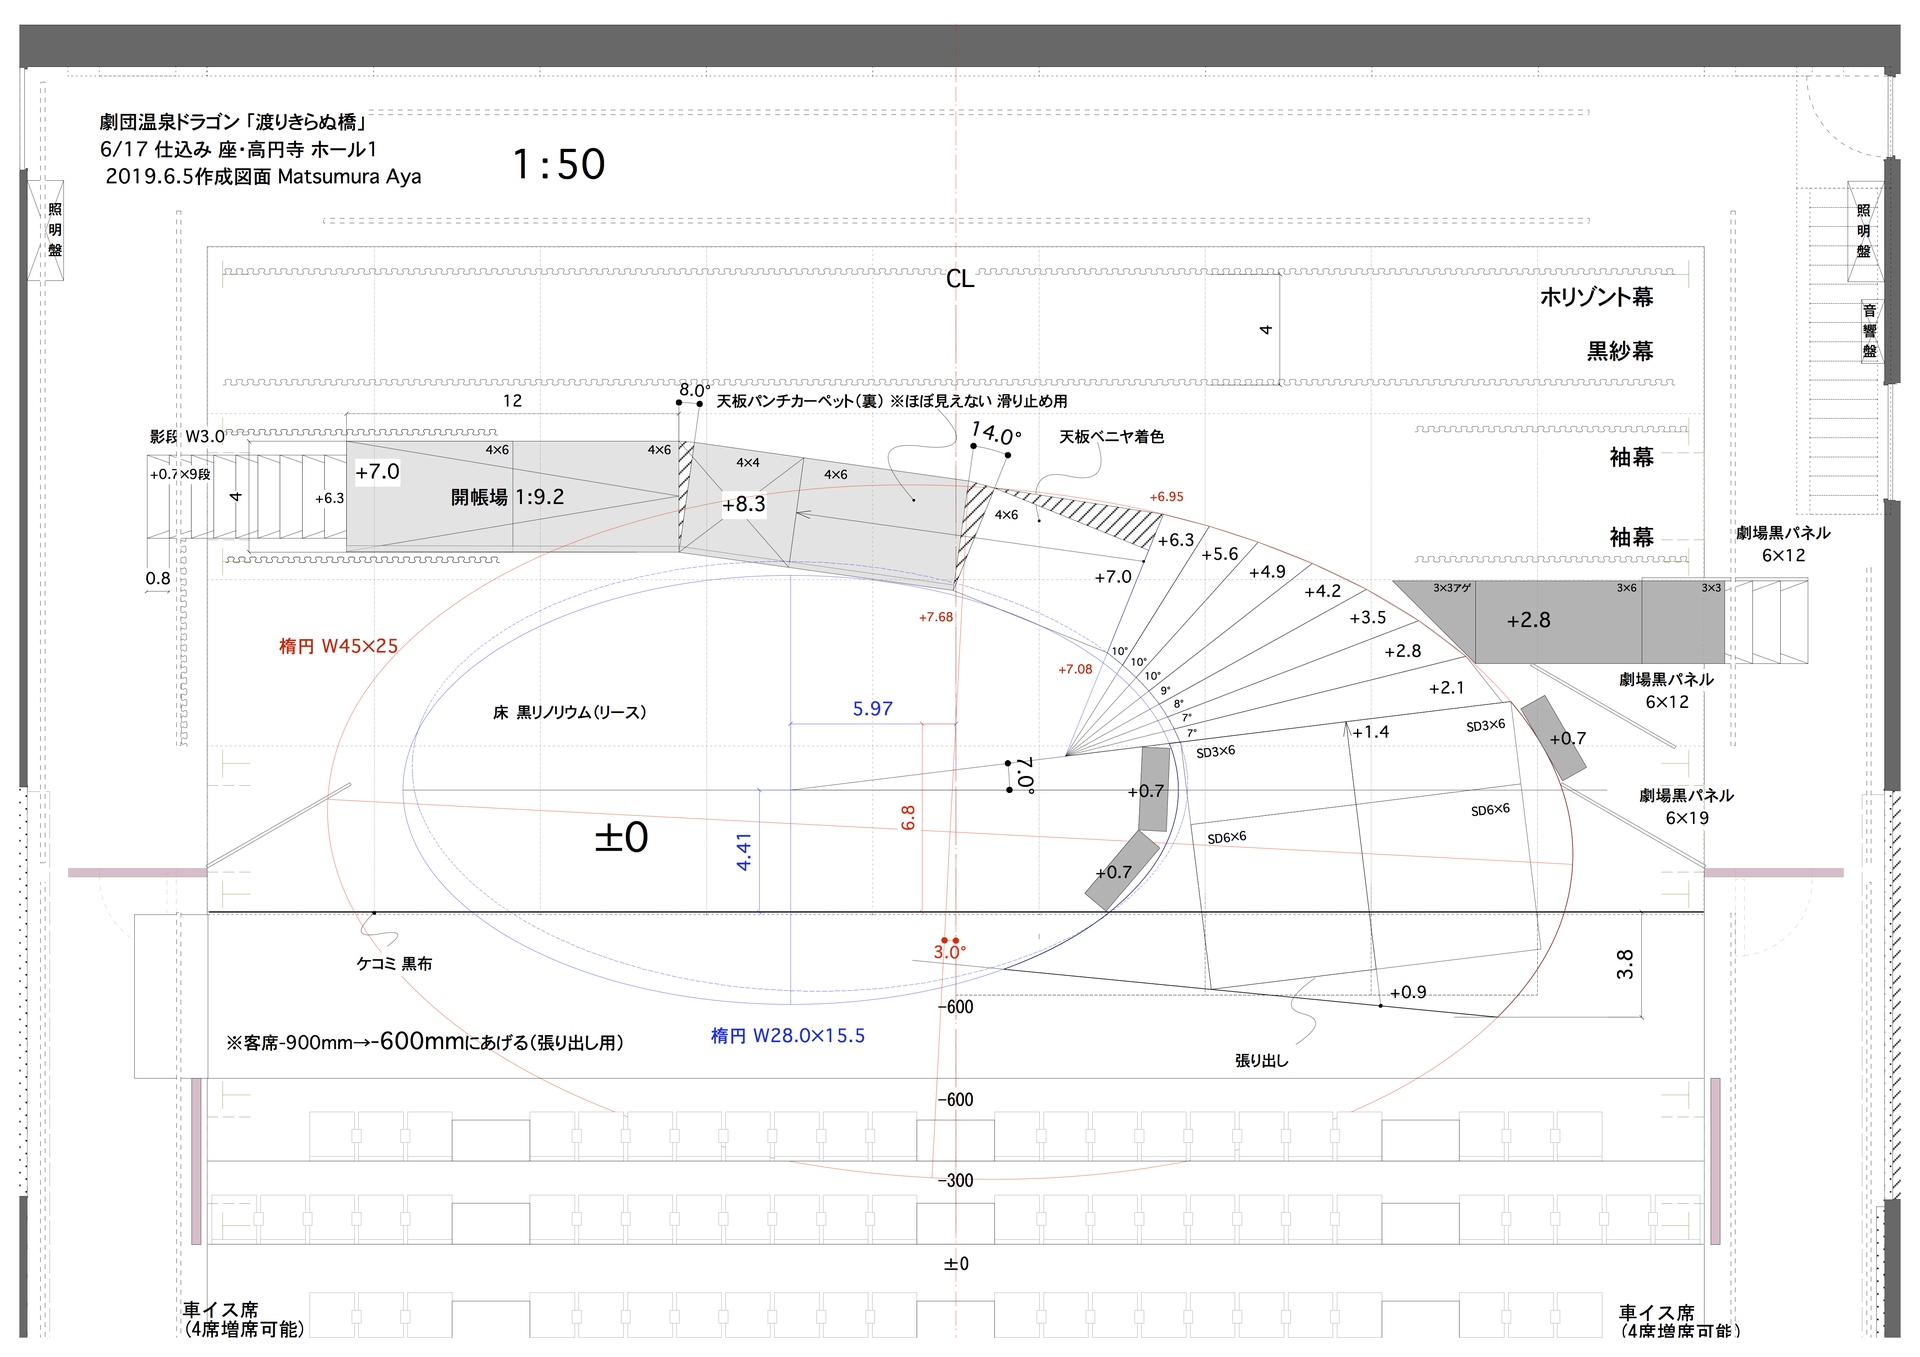Image resolution: width=1920 pixels, height=1357 pixels.
Task: Click the +2.1 stair step label
Action: (x=1446, y=688)
